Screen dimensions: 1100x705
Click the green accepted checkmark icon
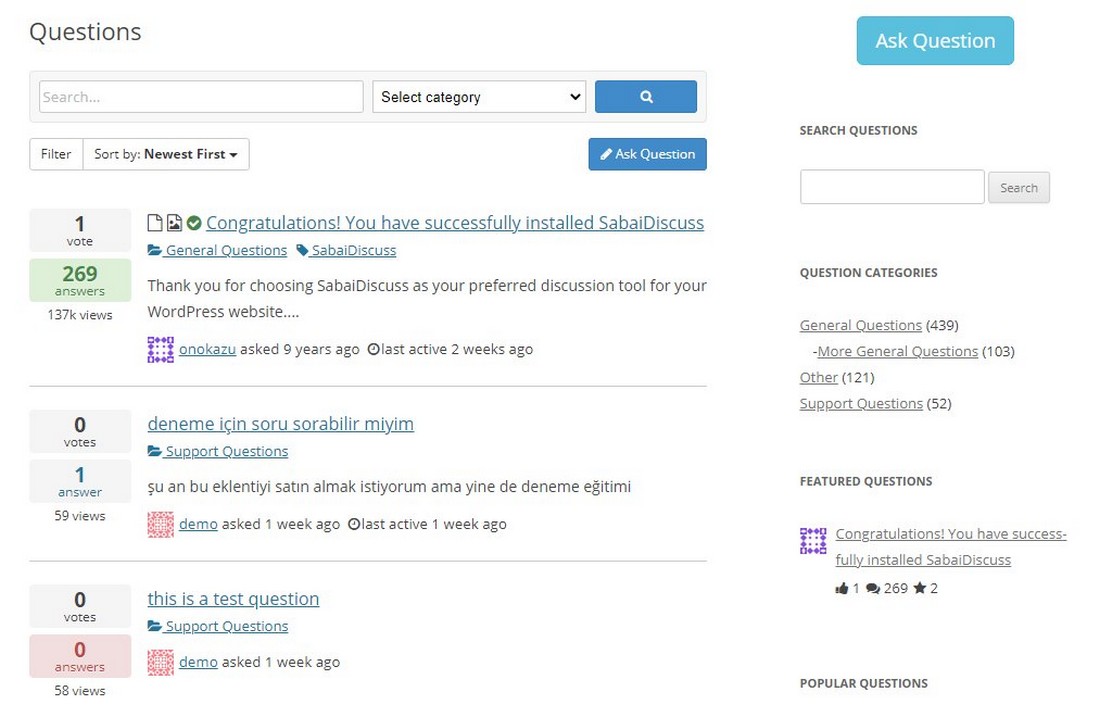(194, 223)
